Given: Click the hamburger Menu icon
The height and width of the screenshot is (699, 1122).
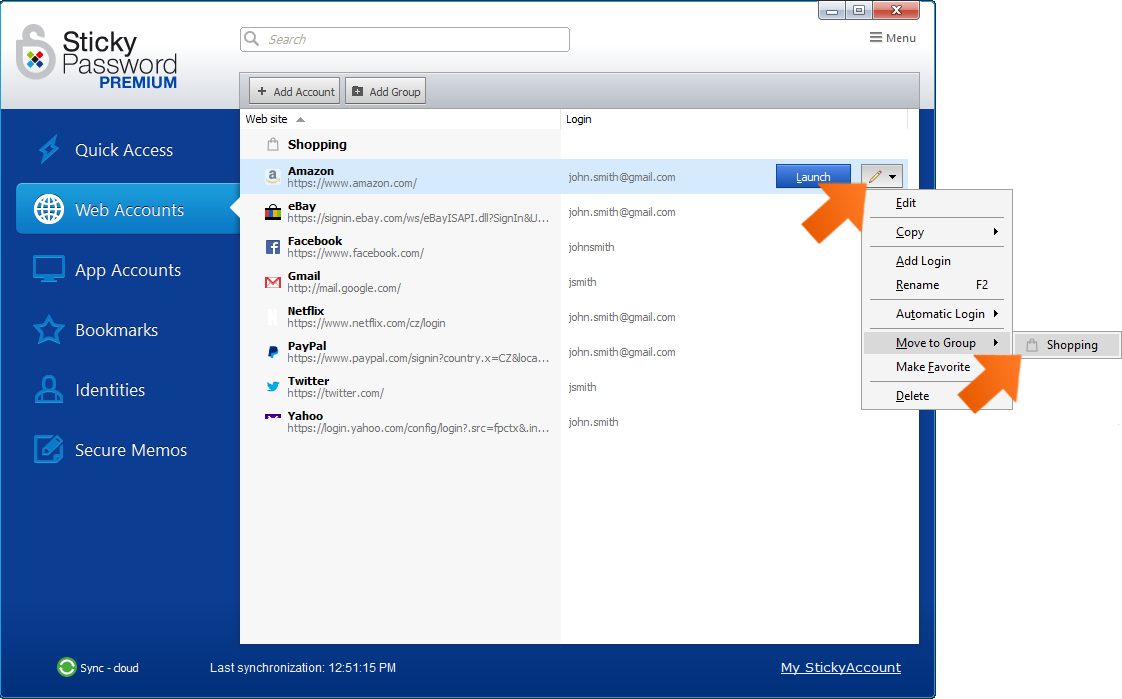Looking at the screenshot, I should pos(876,37).
